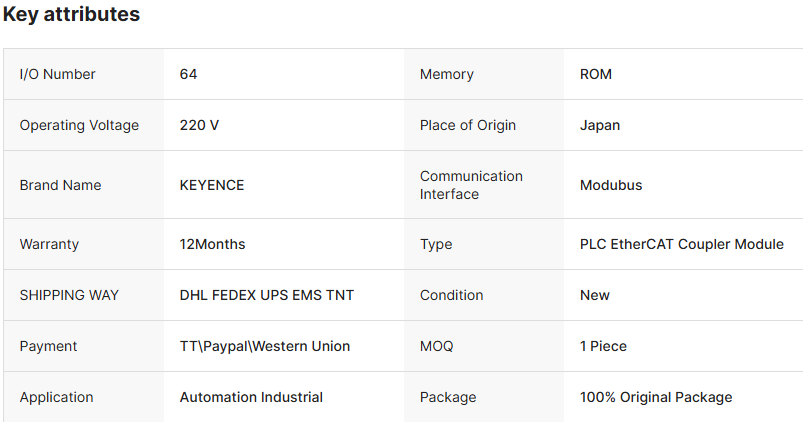Select the Japan origin value
Image resolution: width=803 pixels, height=422 pixels.
click(x=600, y=125)
